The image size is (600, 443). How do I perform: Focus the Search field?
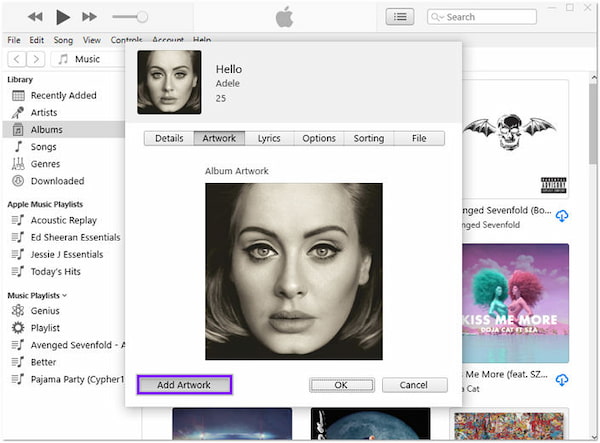482,17
